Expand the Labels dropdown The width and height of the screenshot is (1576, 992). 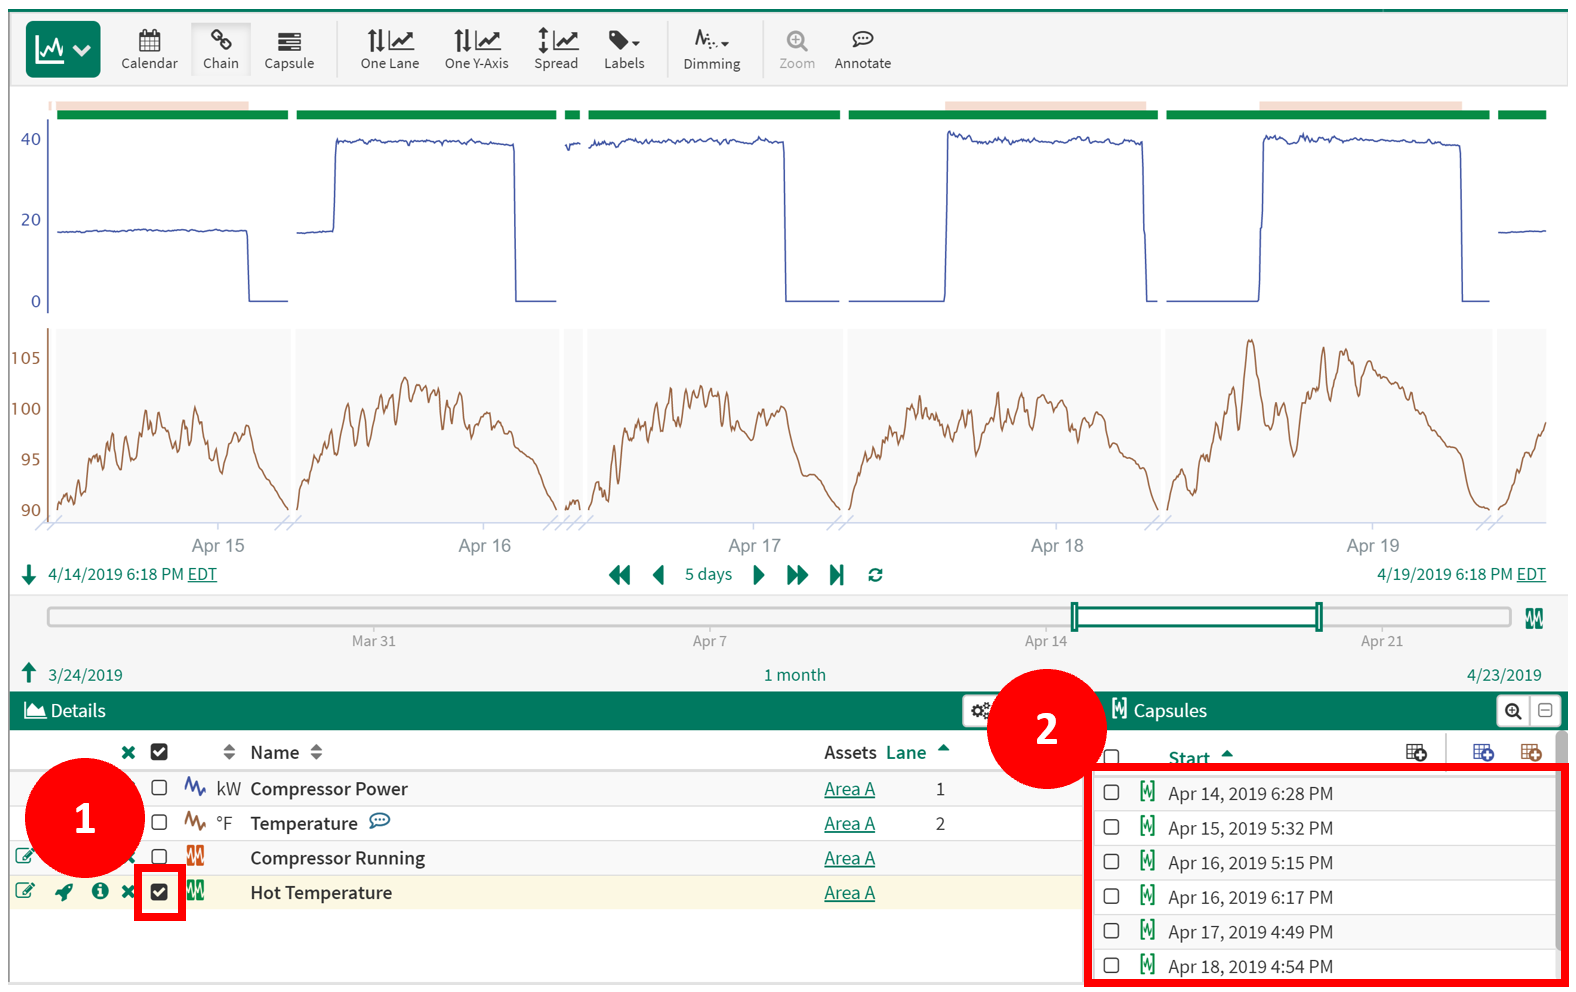tap(624, 49)
